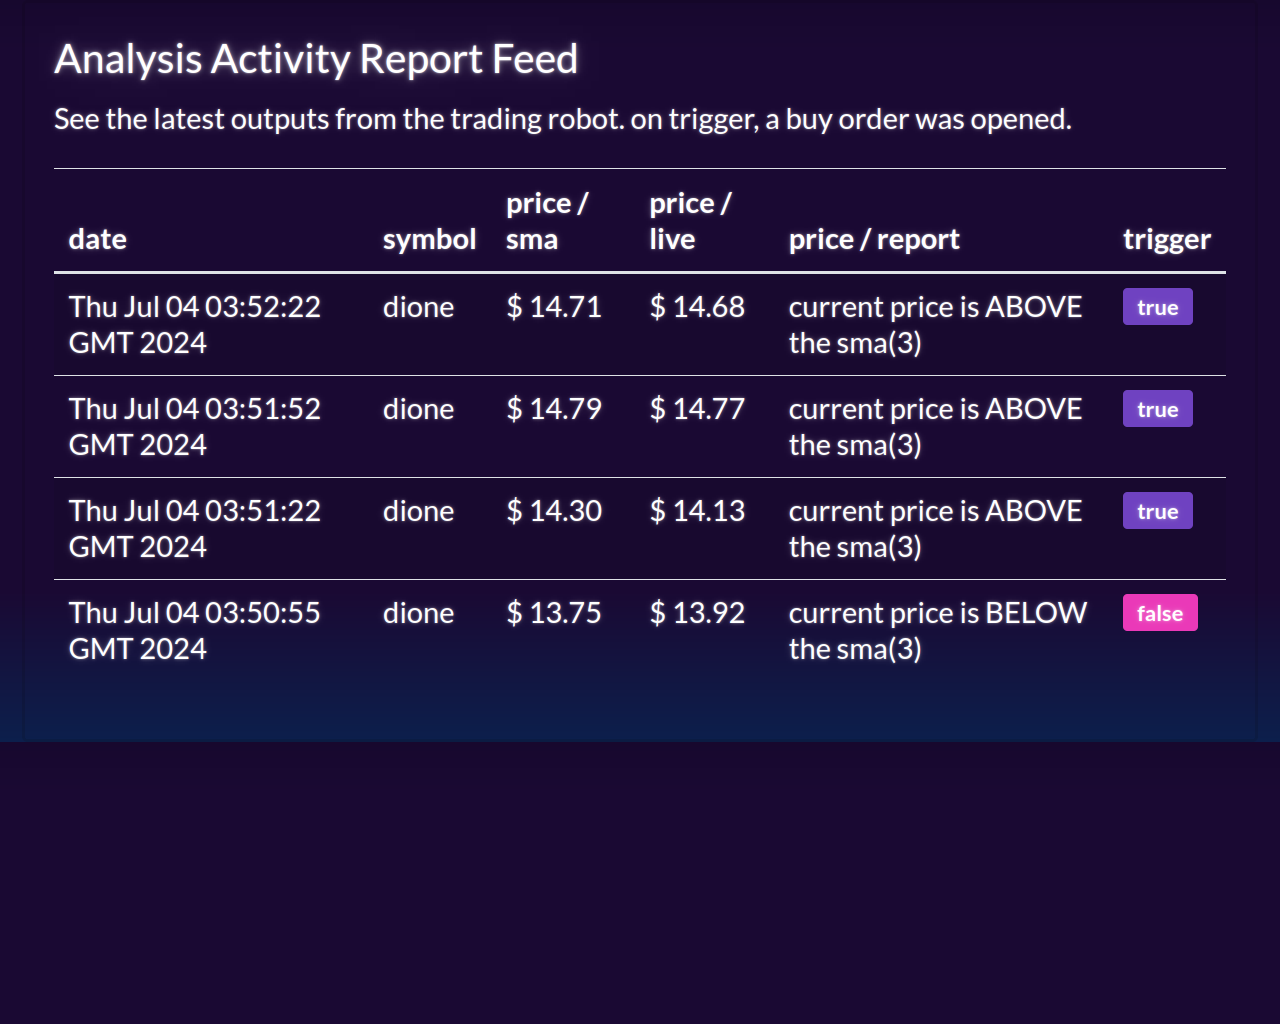Click the subtitle about the trading robot

pyautogui.click(x=562, y=118)
